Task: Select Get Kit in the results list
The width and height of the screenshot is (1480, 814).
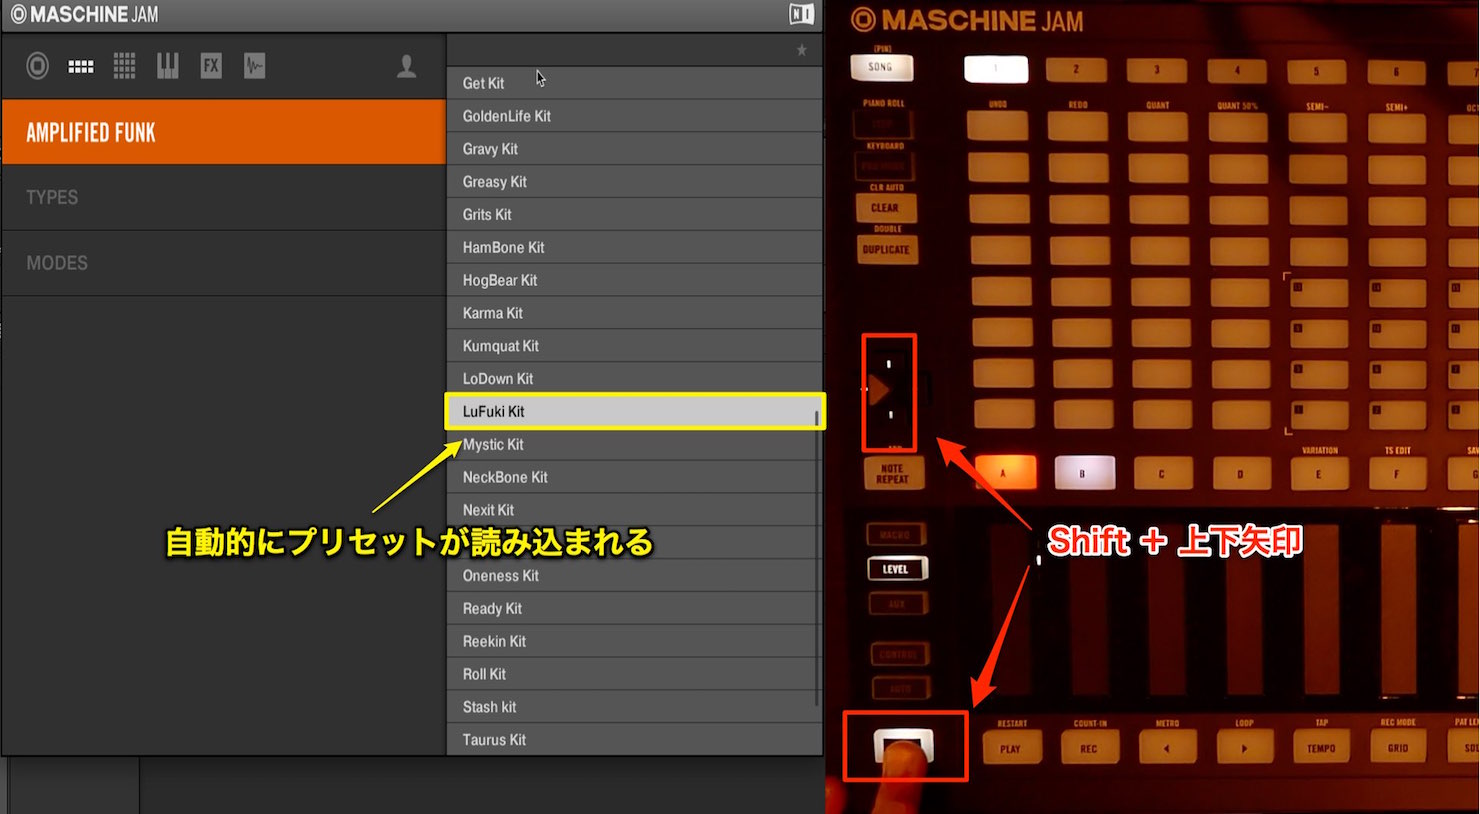Action: (634, 83)
